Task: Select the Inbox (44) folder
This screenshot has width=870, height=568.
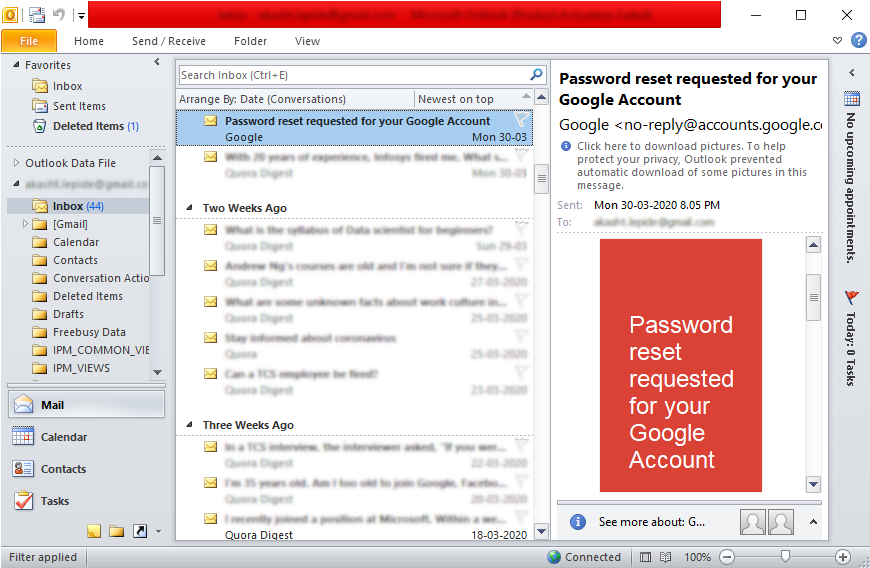Action: (x=78, y=206)
